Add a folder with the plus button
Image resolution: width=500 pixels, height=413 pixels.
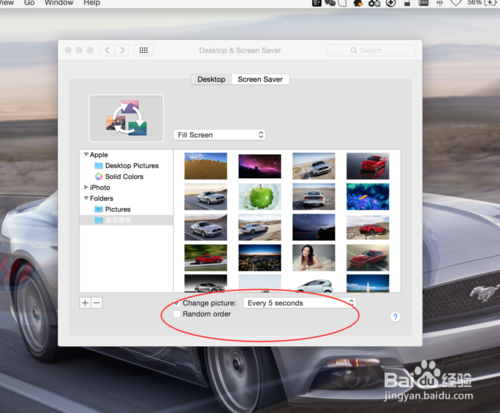(85, 303)
